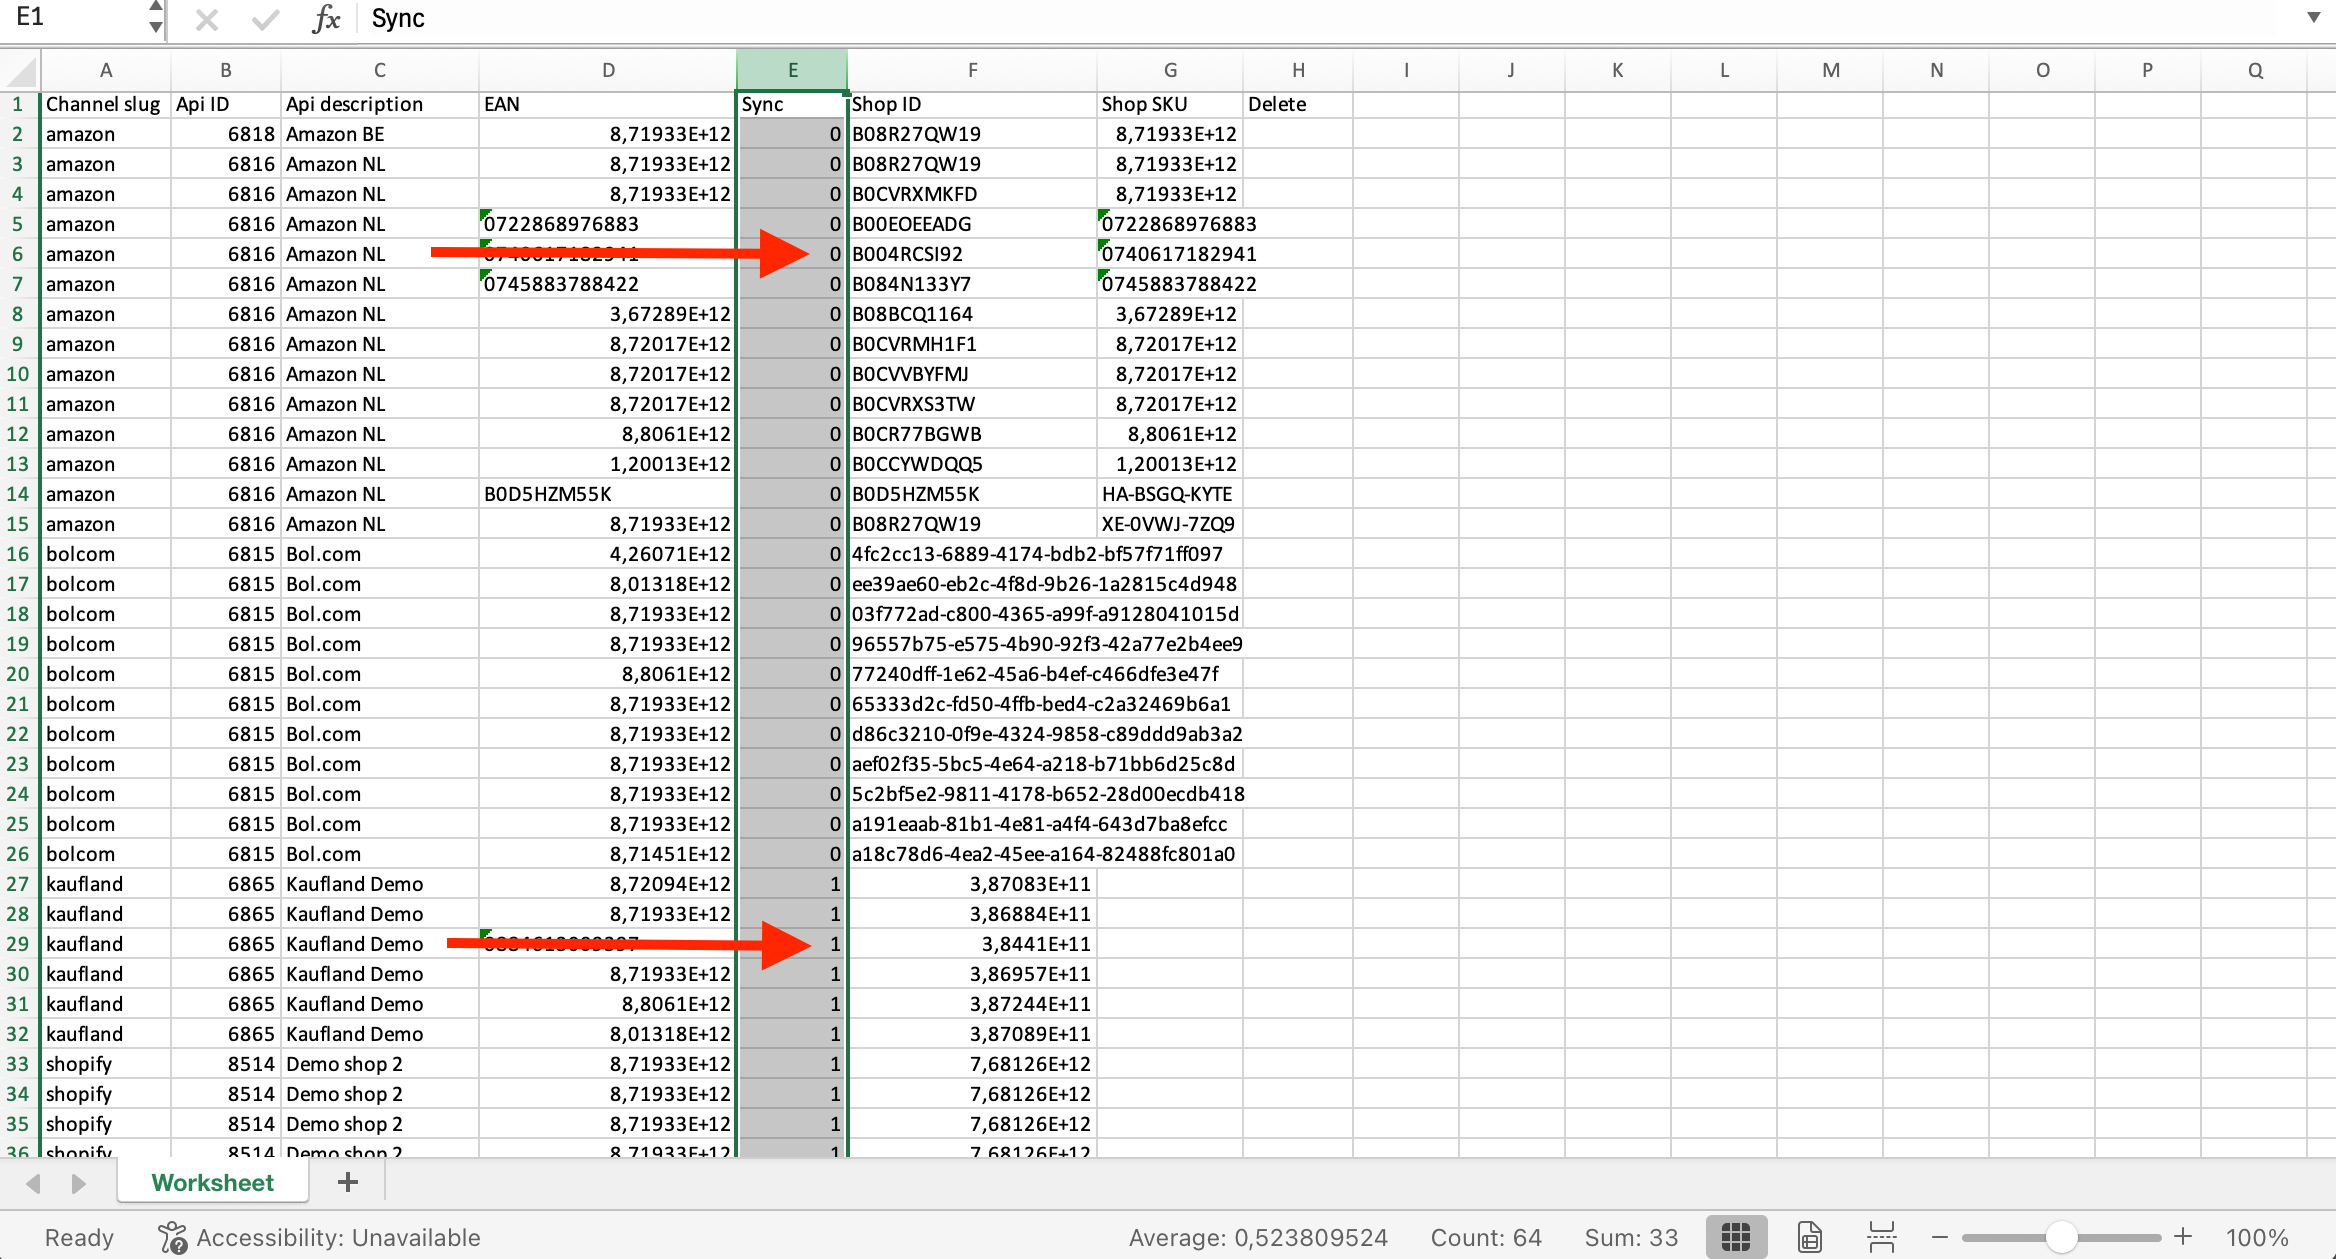The height and width of the screenshot is (1259, 2336).
Task: Click the Demo shop 2 cell in row 33
Action: [x=380, y=1064]
